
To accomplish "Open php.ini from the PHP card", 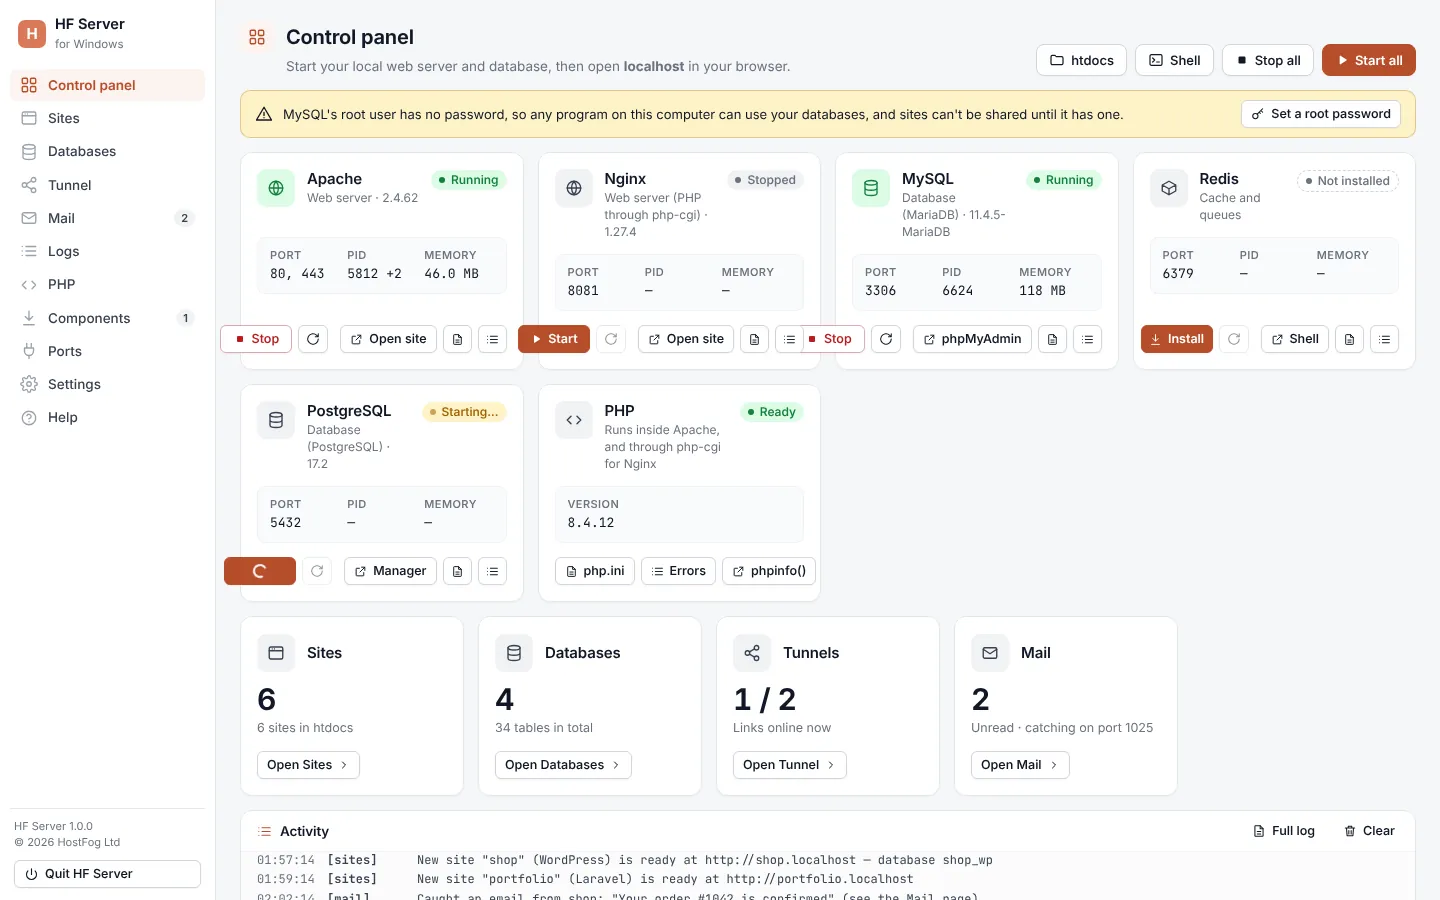I will (x=595, y=571).
